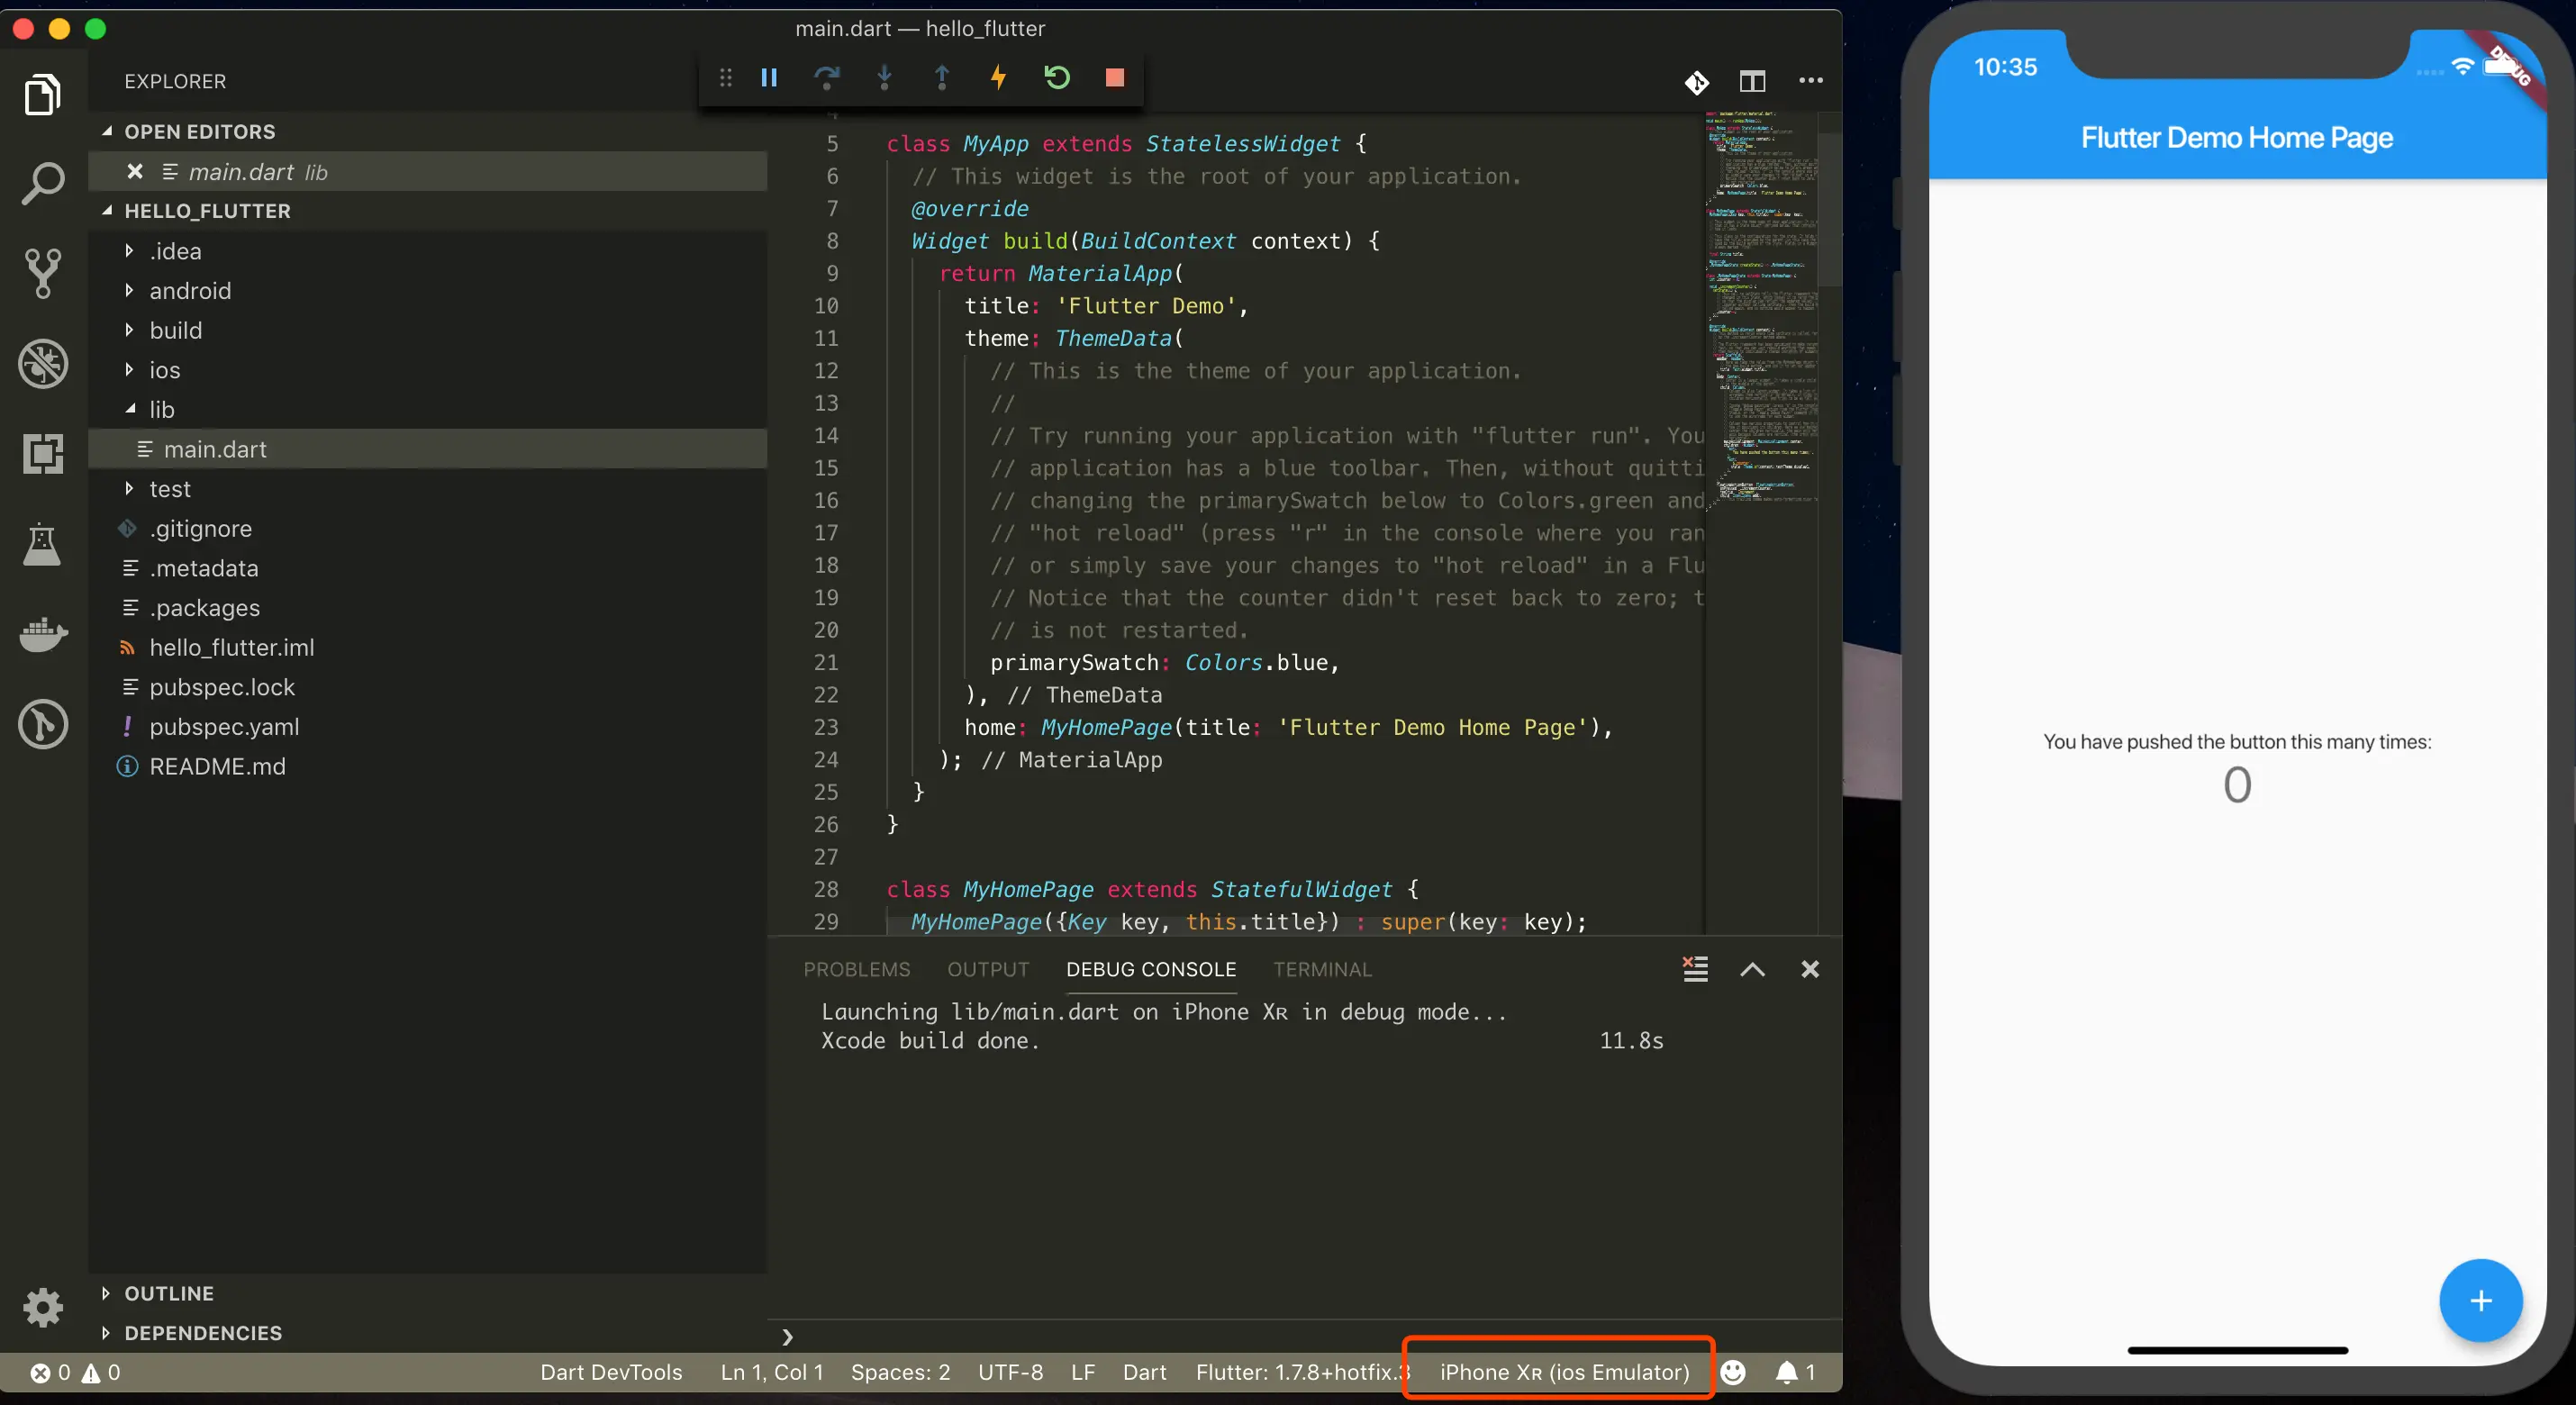Open the Docker icon in the activity bar
The height and width of the screenshot is (1405, 2576).
[42, 634]
